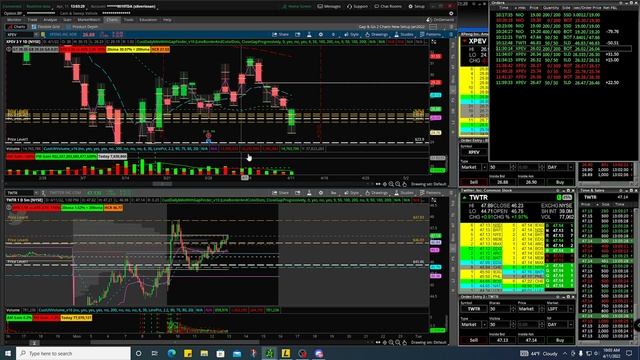This screenshot has width=640, height=360.
Task: Click inside ask 26.90 in XPEV order entry
Action: click(x=531, y=182)
